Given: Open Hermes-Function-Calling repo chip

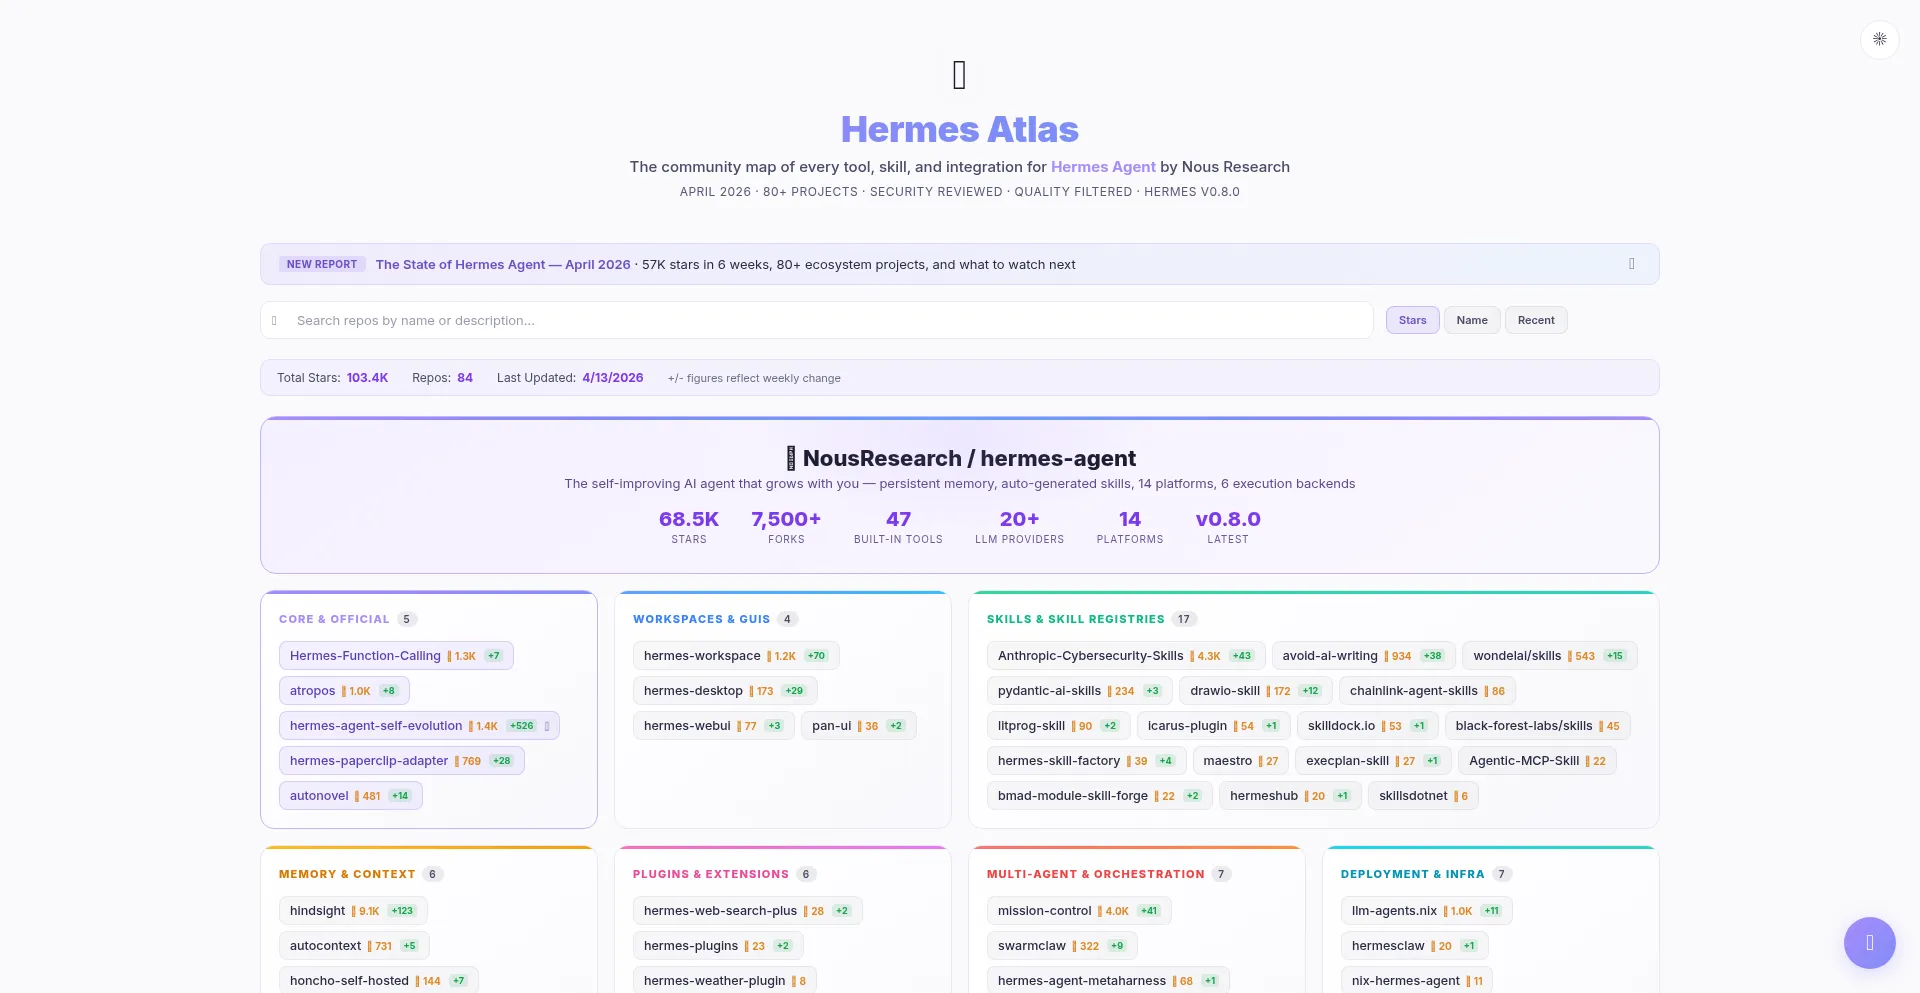Looking at the screenshot, I should (x=396, y=656).
